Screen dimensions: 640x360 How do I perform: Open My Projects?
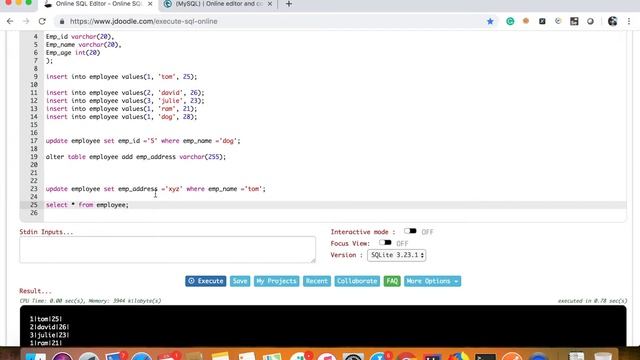coord(276,281)
